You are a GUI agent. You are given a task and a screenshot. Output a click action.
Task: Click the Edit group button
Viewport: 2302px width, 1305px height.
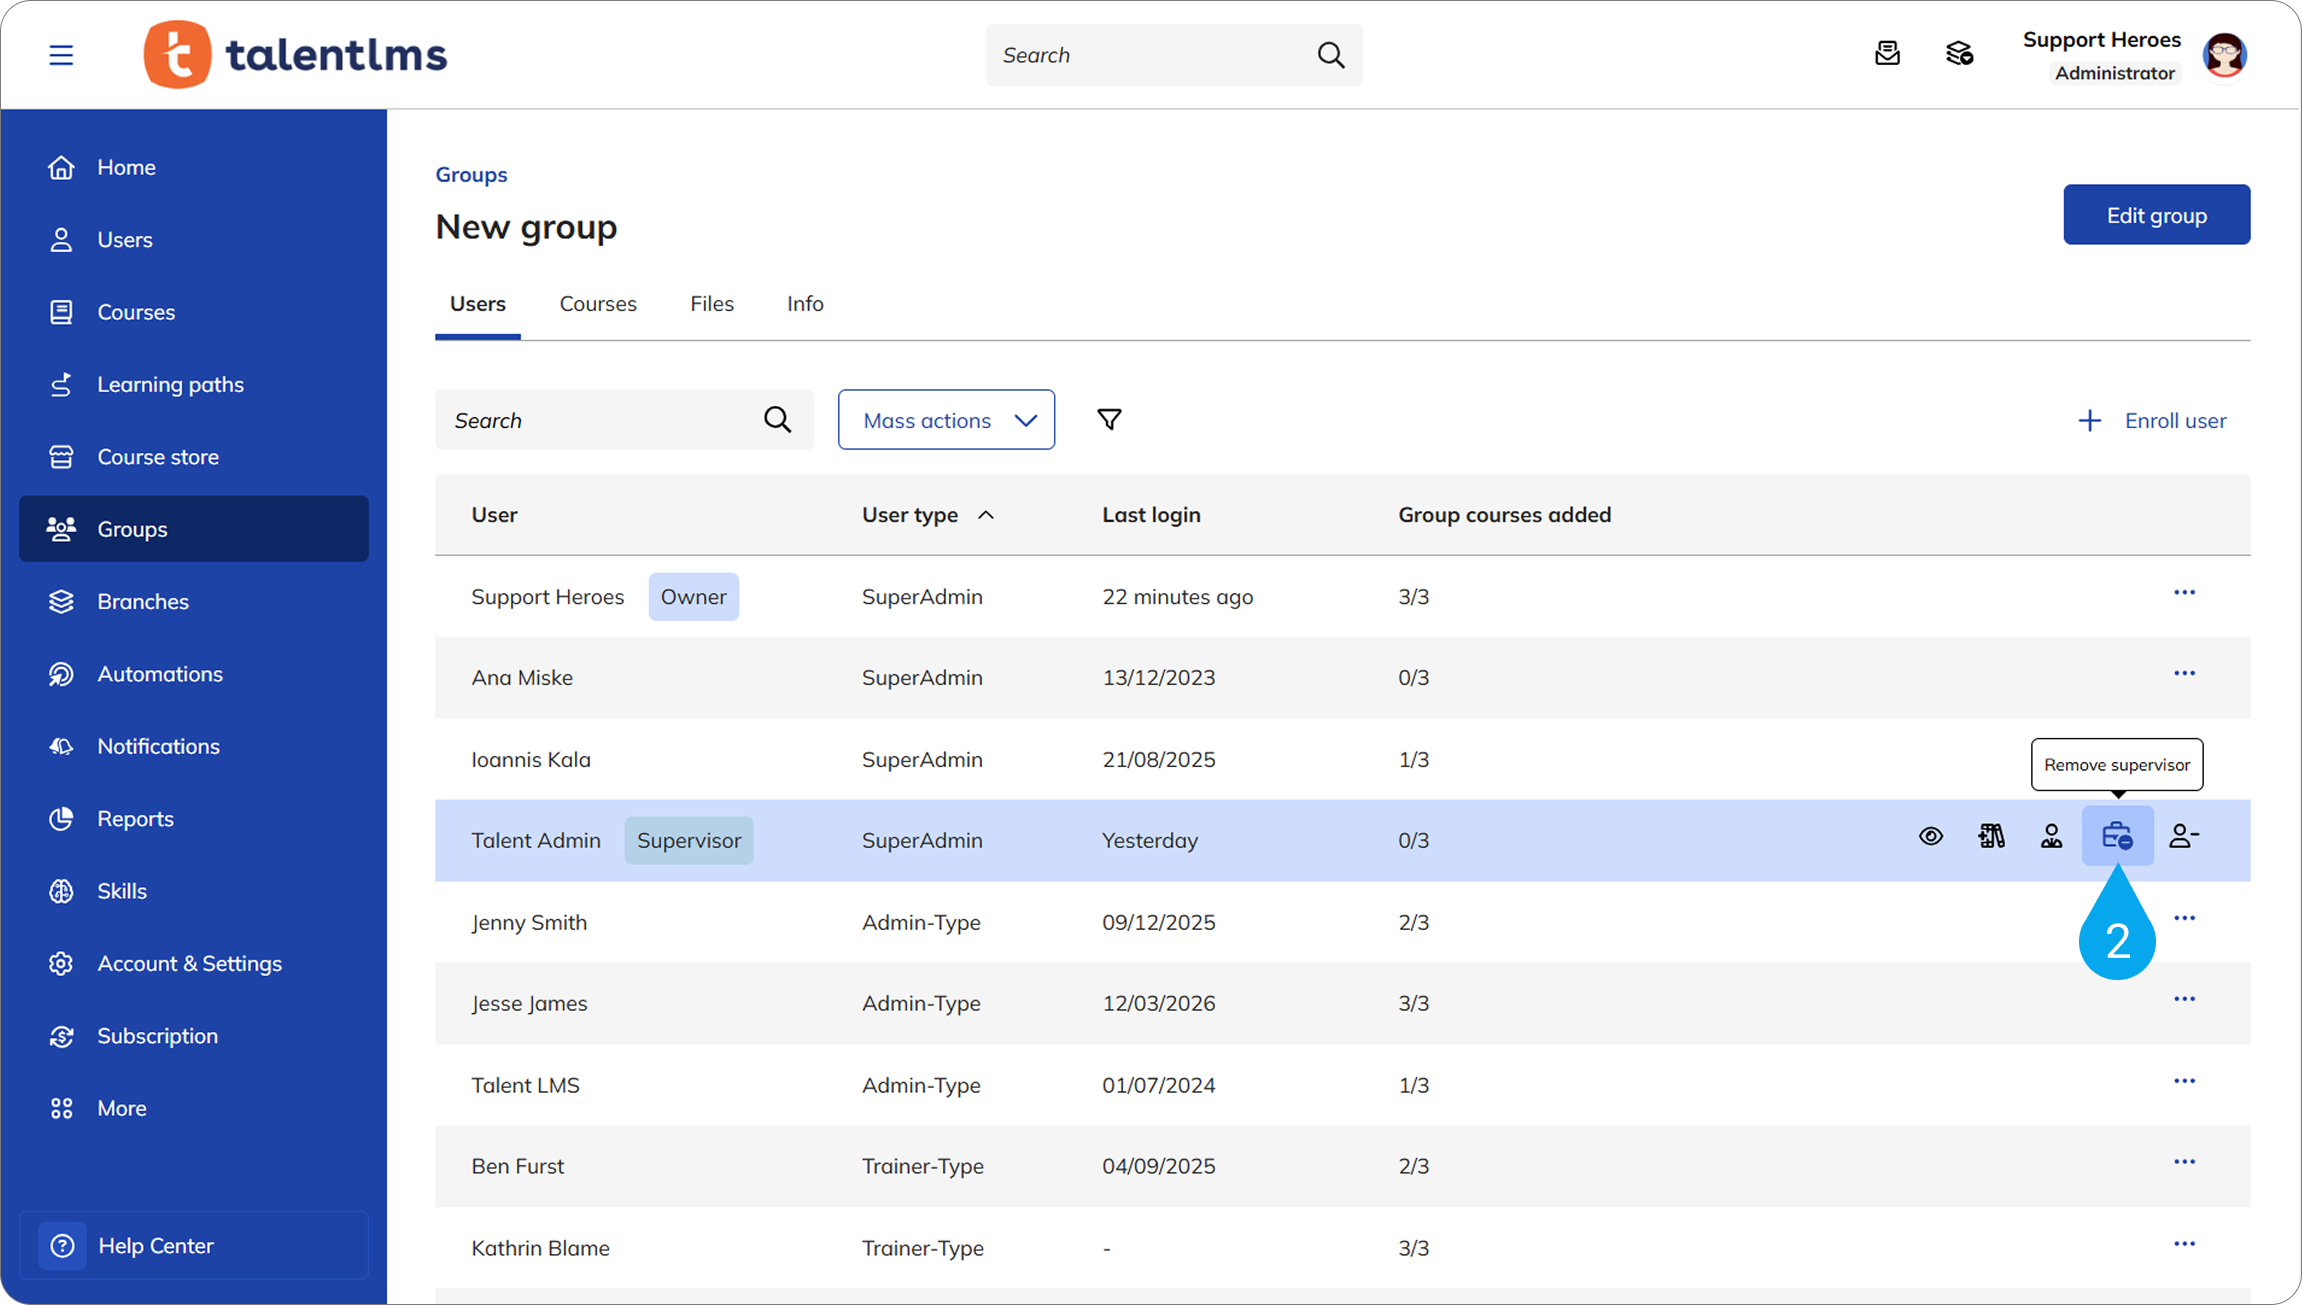(x=2156, y=215)
